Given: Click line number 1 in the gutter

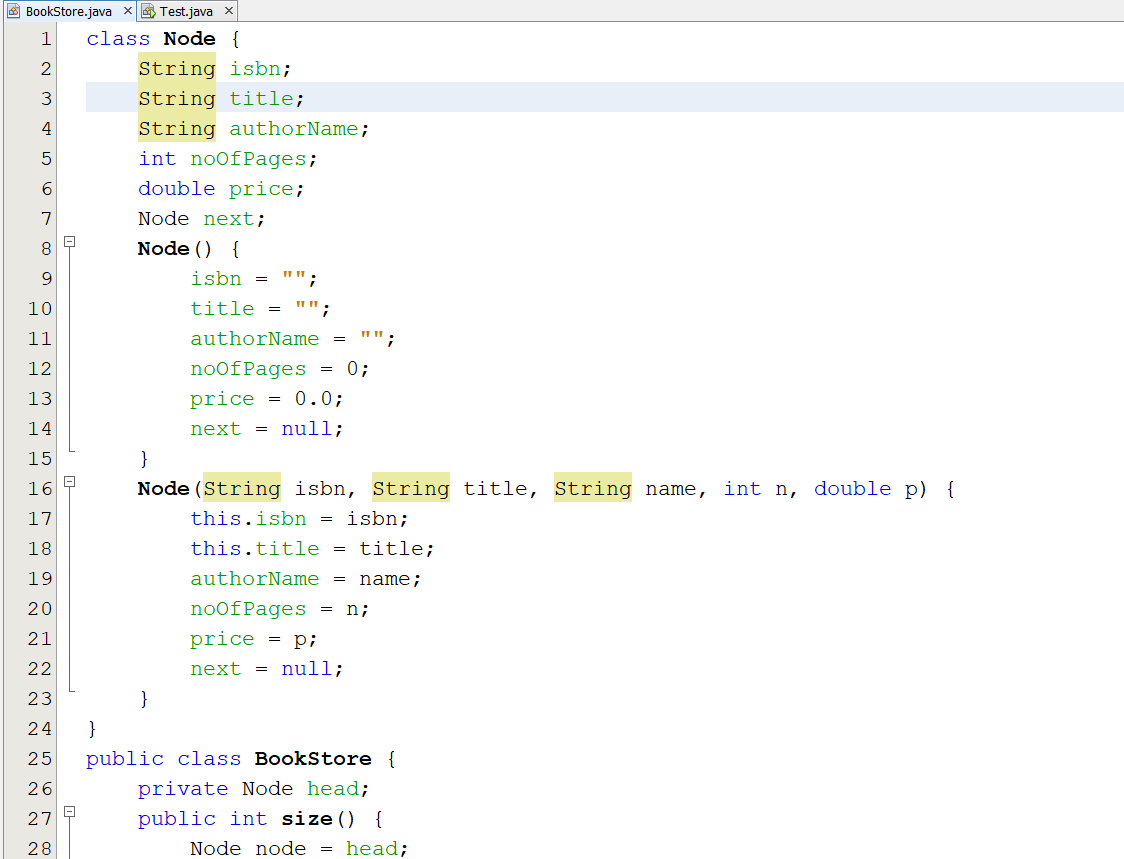Looking at the screenshot, I should click(45, 38).
